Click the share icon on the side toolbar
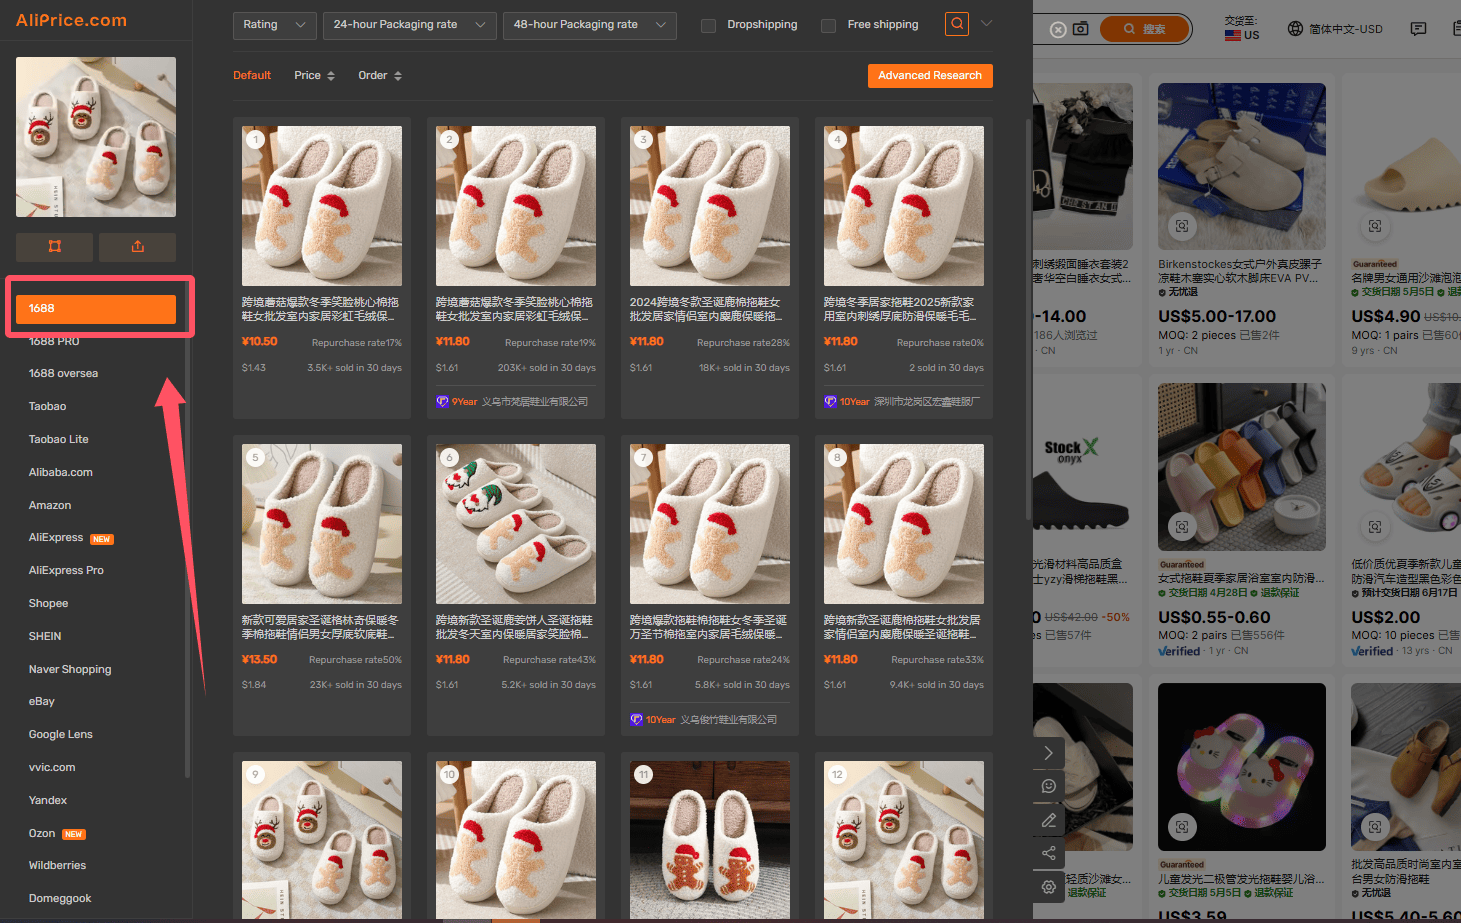 point(1048,853)
